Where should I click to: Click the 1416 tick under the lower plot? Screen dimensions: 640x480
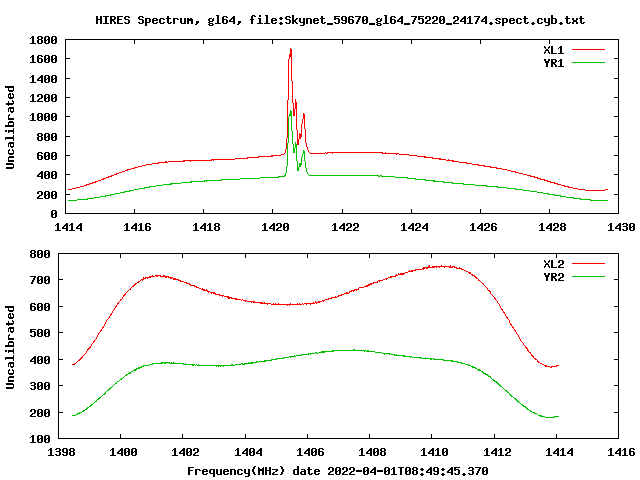(621, 452)
